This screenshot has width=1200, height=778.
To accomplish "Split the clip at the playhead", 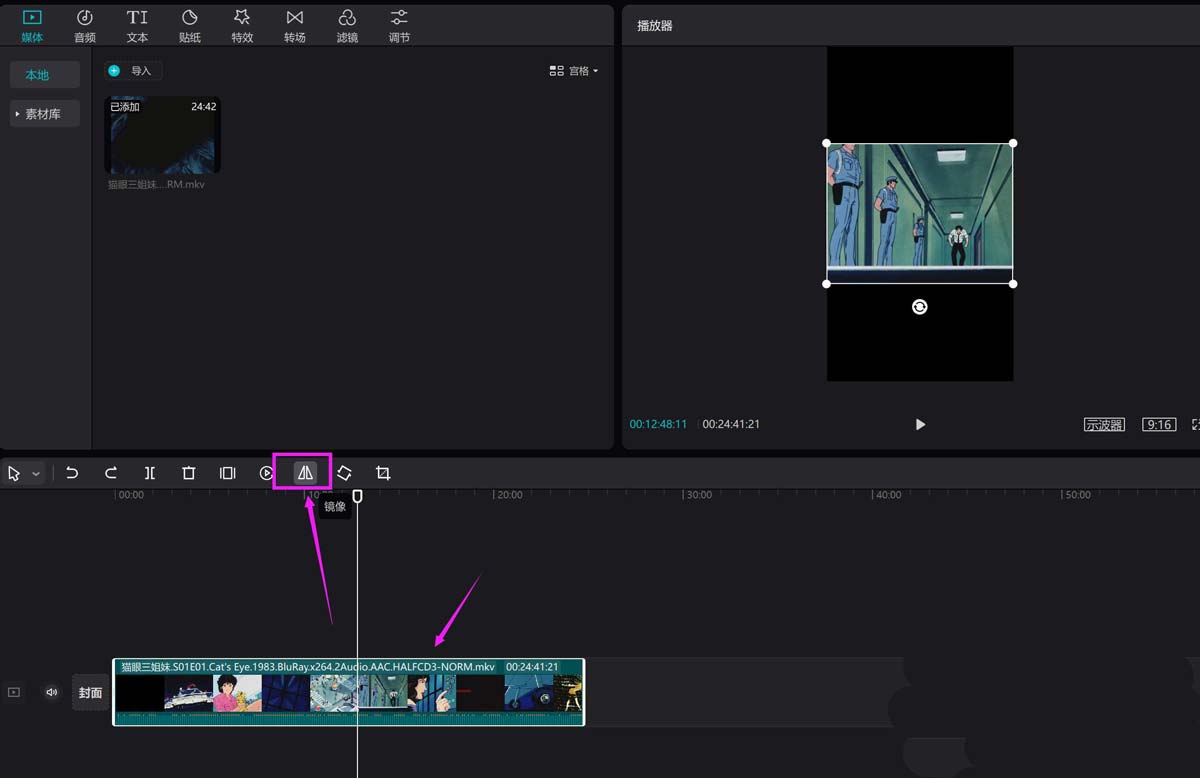I will 149,473.
